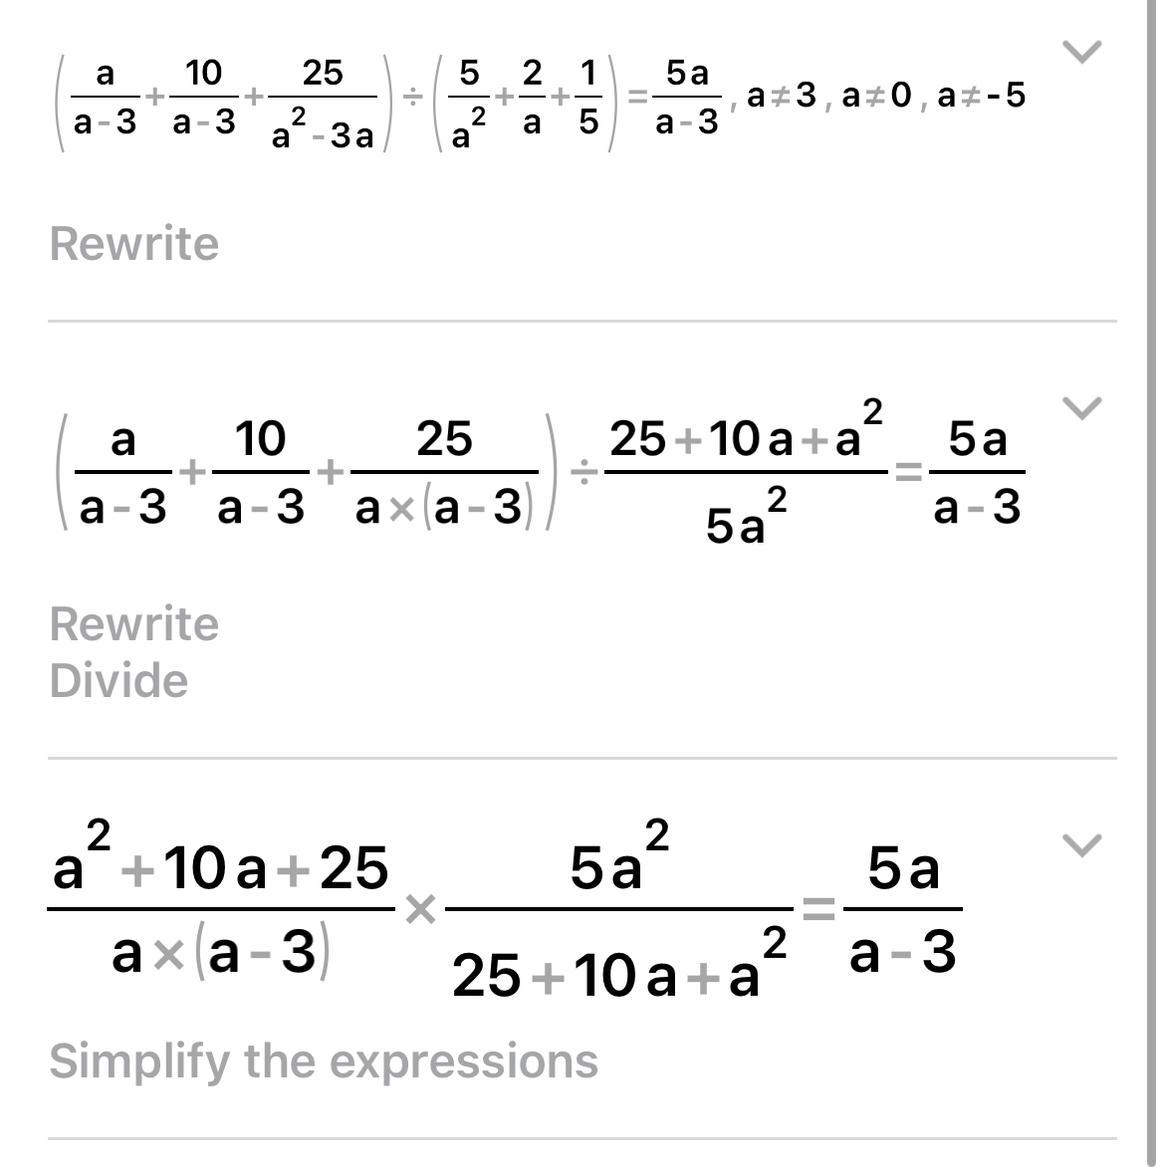Click the a≠3, a≠0, a≠-5 restriction text

[885, 96]
